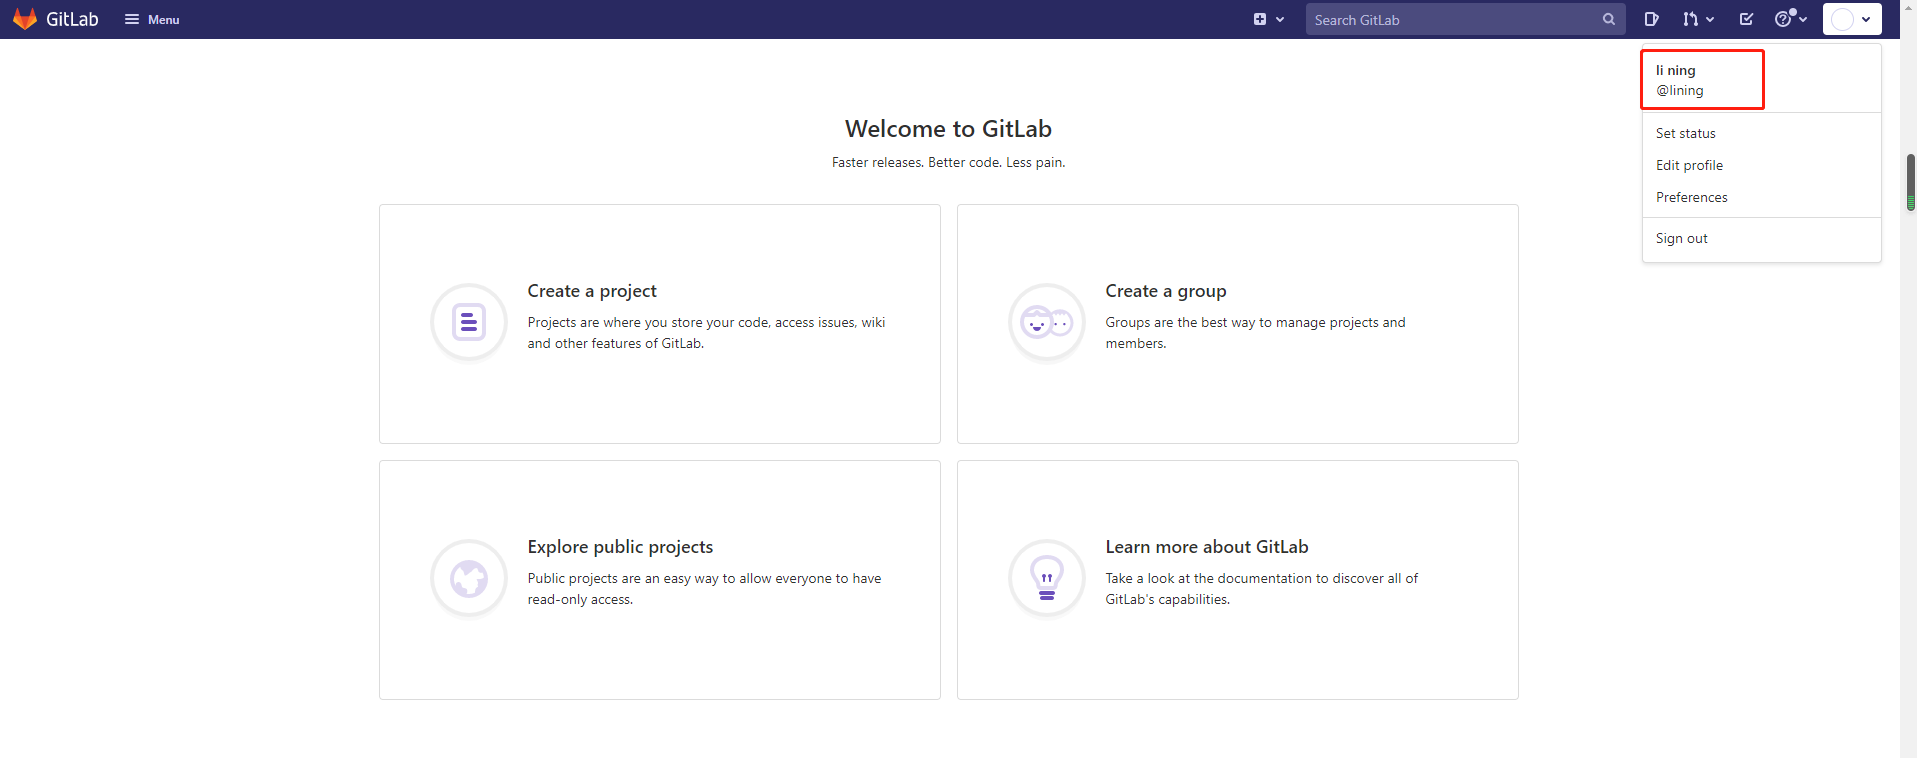Open the Menu hamburger button
Image resolution: width=1917 pixels, height=758 pixels.
pos(152,19)
